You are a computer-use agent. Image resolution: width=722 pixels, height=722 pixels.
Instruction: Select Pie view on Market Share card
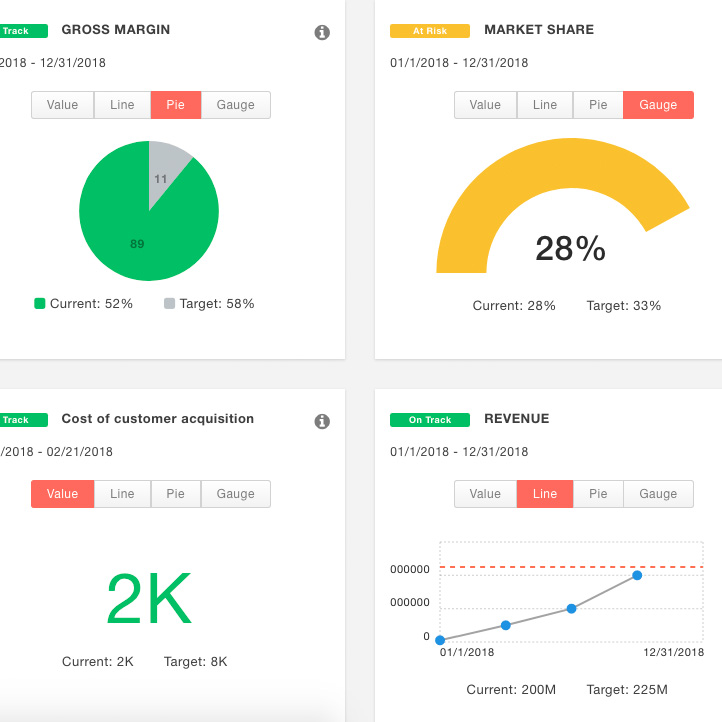(x=598, y=105)
